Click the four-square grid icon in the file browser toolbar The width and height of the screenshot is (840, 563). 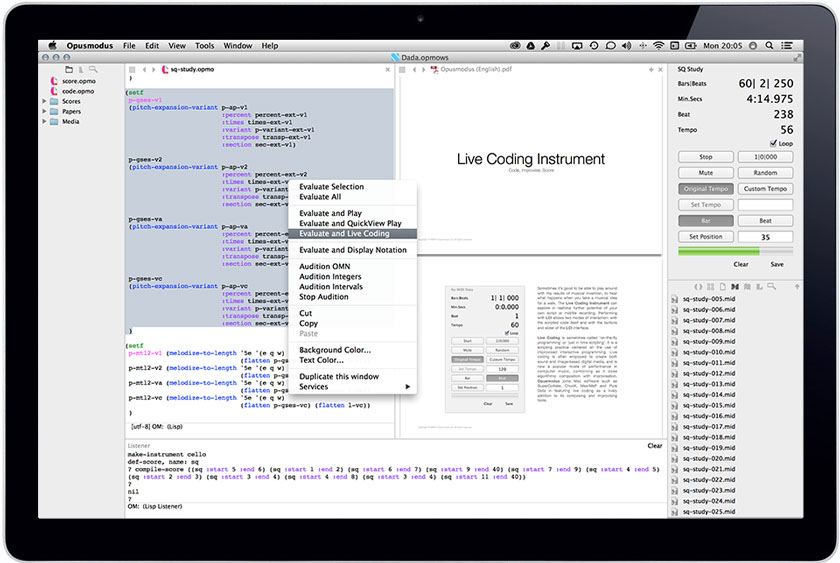[710, 287]
